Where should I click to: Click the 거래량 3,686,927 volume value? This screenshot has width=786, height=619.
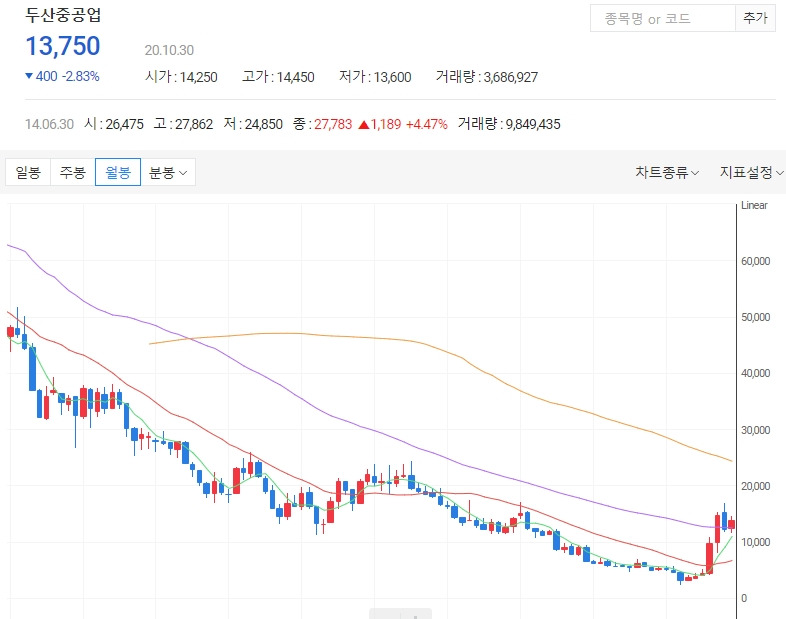tap(487, 77)
